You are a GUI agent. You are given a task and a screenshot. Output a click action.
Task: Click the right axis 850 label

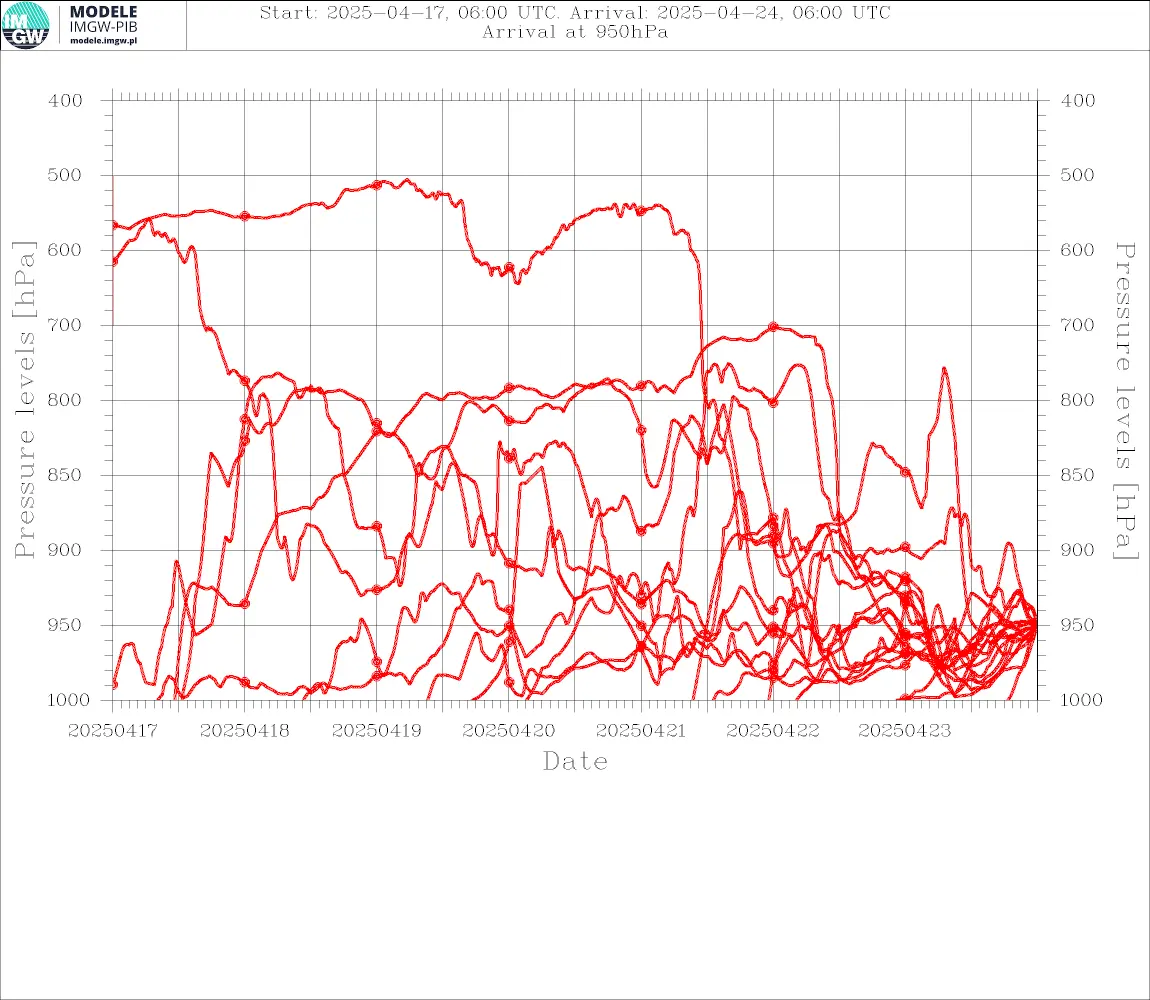tap(1078, 475)
